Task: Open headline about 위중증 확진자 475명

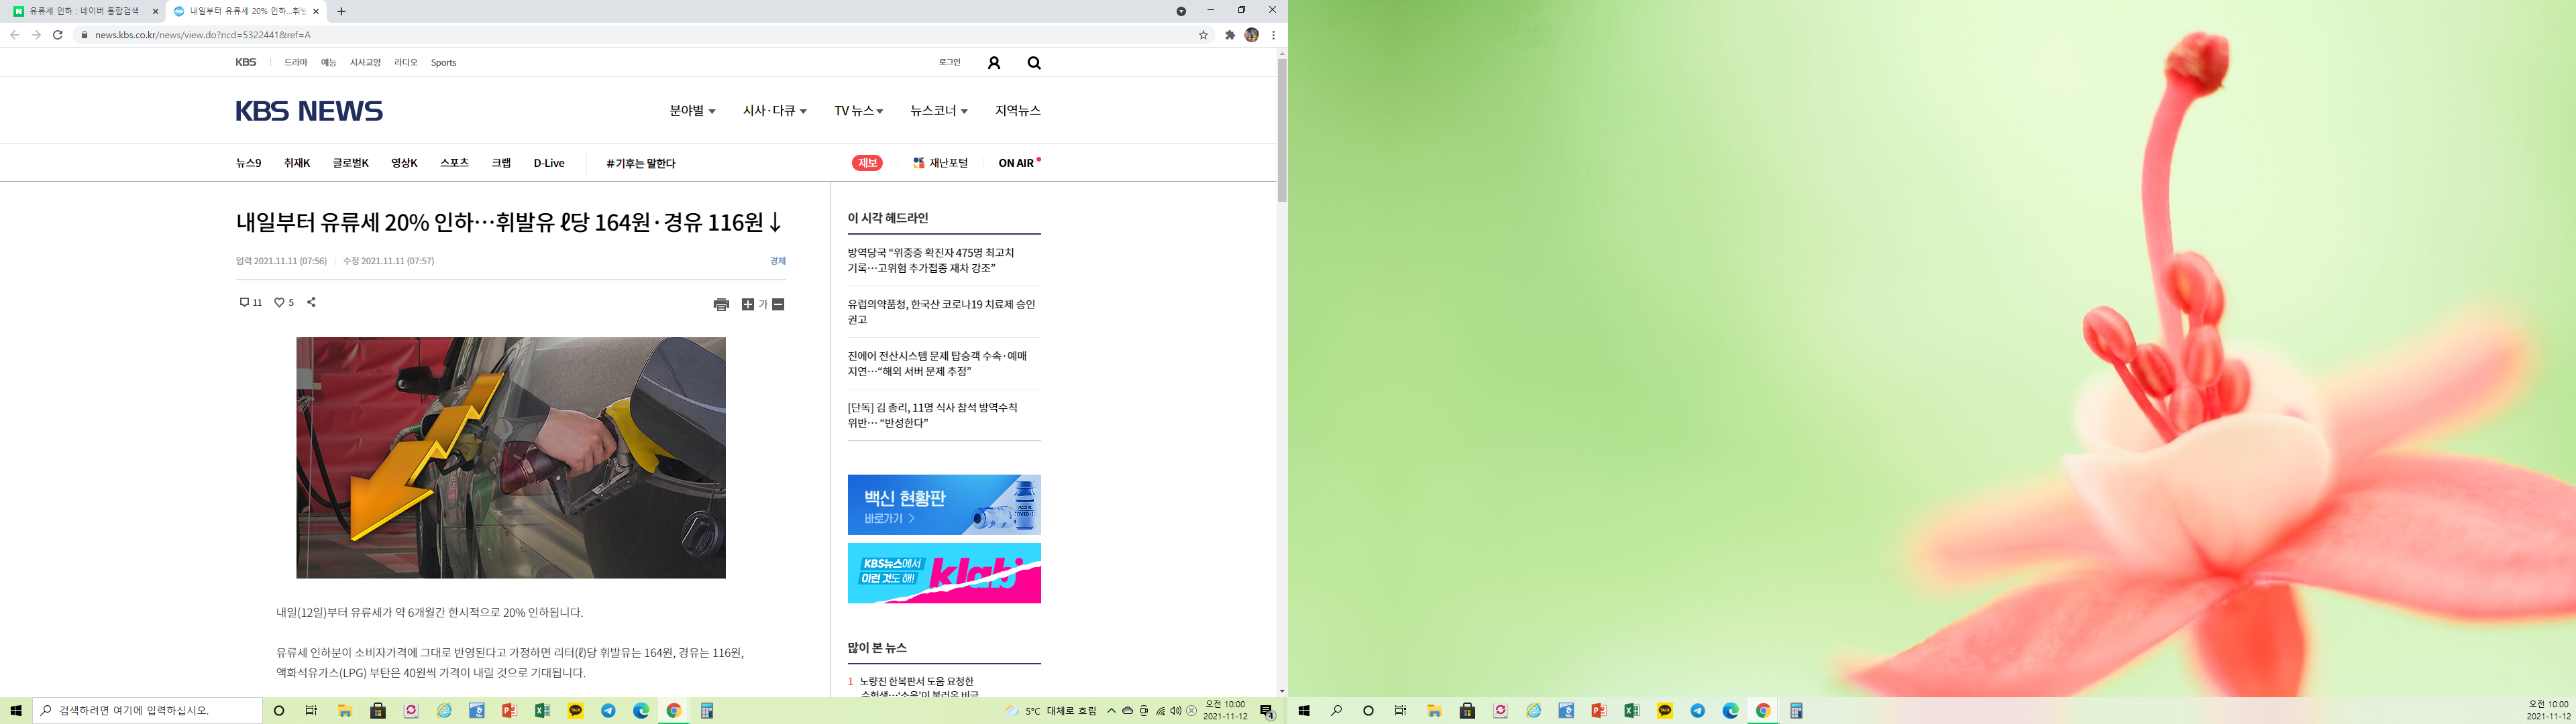Action: 931,260
